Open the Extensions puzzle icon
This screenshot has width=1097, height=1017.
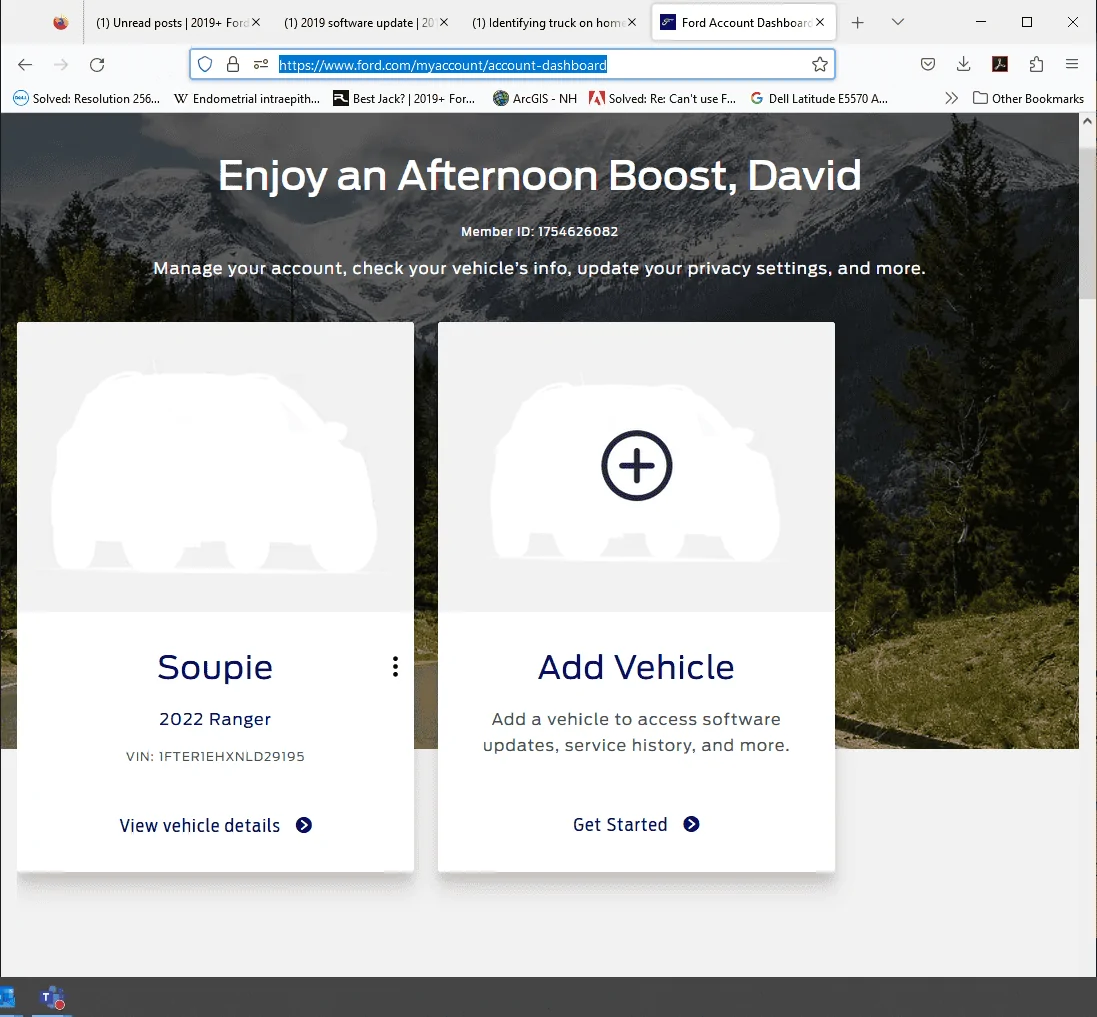click(1036, 64)
